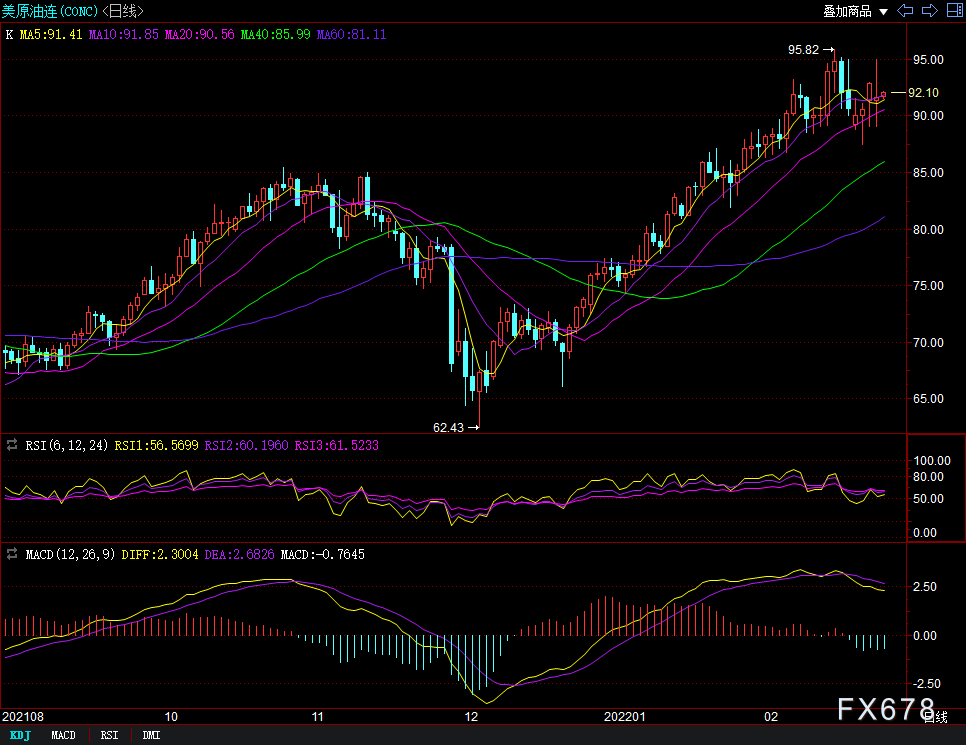The height and width of the screenshot is (745, 966).
Task: Click the MACD indicator swap icon
Action: pyautogui.click(x=12, y=554)
